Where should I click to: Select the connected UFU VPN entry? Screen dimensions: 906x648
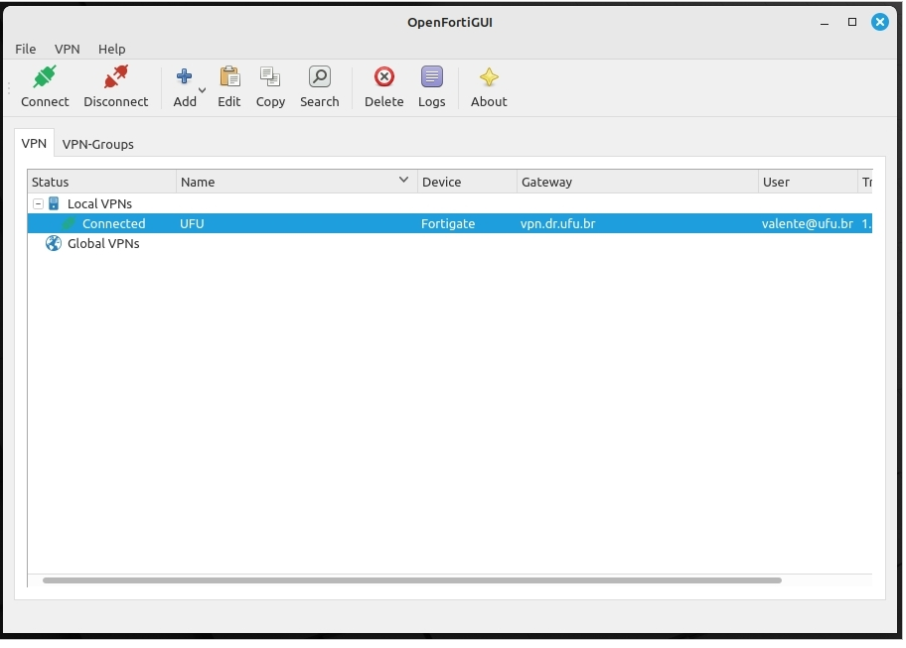point(300,223)
